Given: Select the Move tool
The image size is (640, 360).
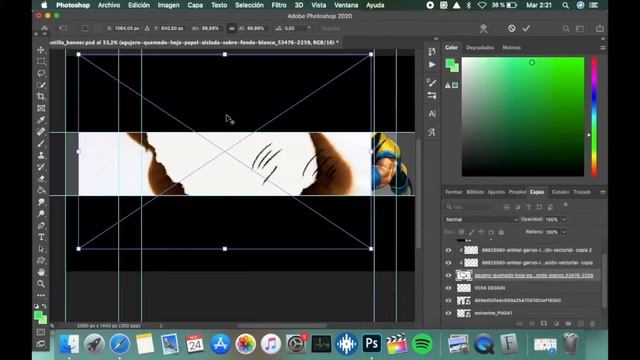Looking at the screenshot, I should pos(41,50).
